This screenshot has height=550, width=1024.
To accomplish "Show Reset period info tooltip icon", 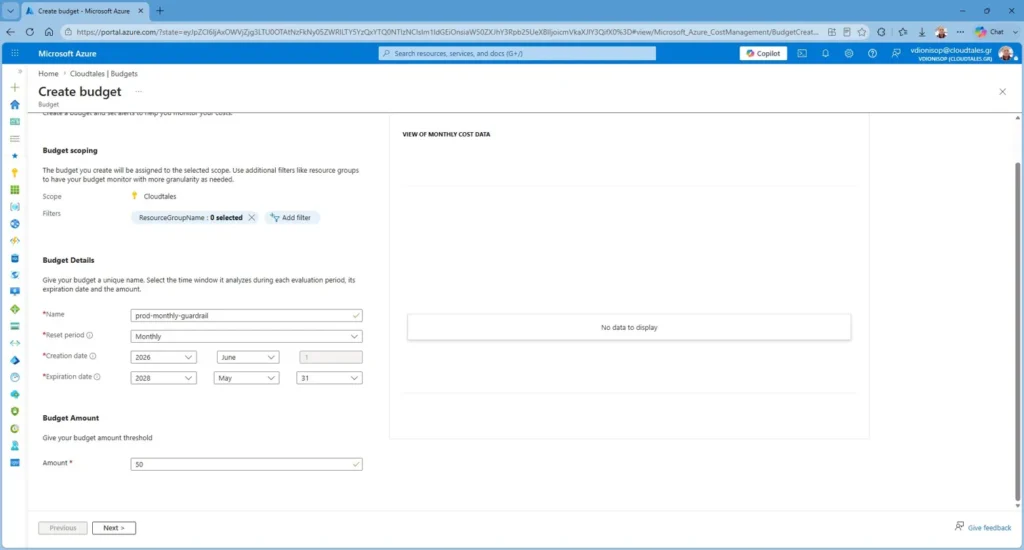I will point(90,335).
